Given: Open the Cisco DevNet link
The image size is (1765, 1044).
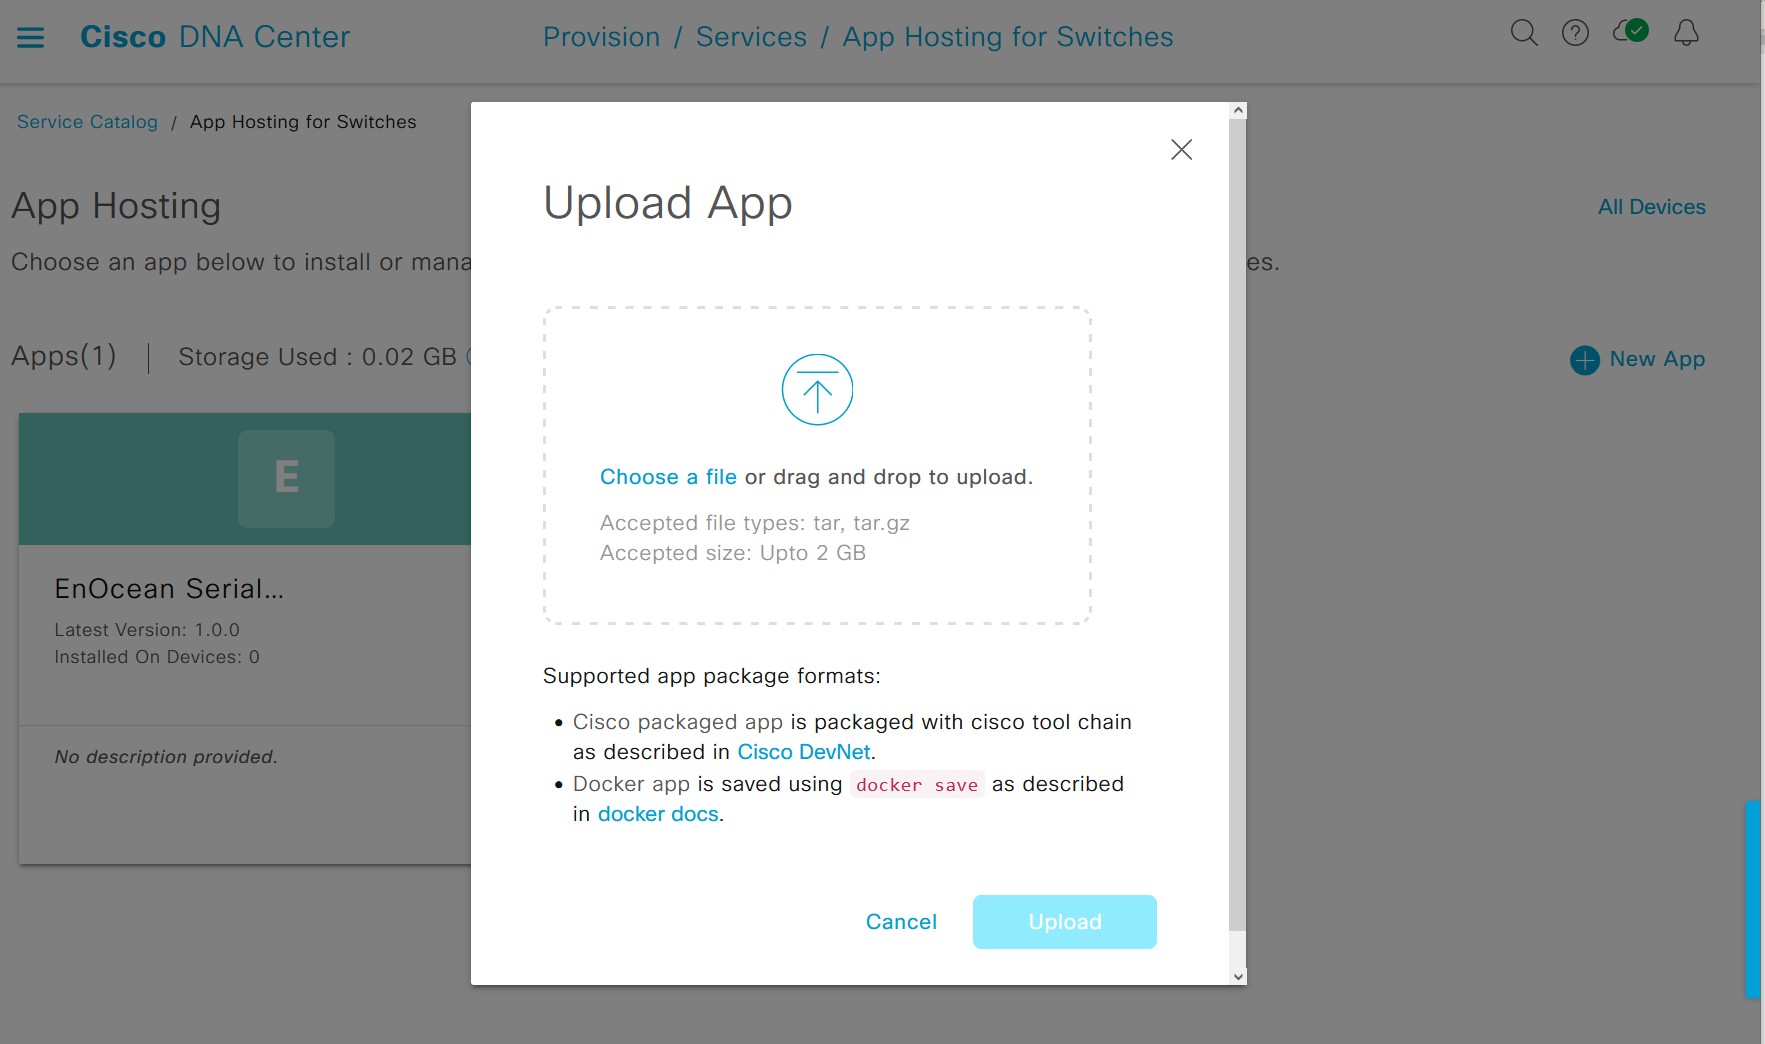Looking at the screenshot, I should coord(803,752).
